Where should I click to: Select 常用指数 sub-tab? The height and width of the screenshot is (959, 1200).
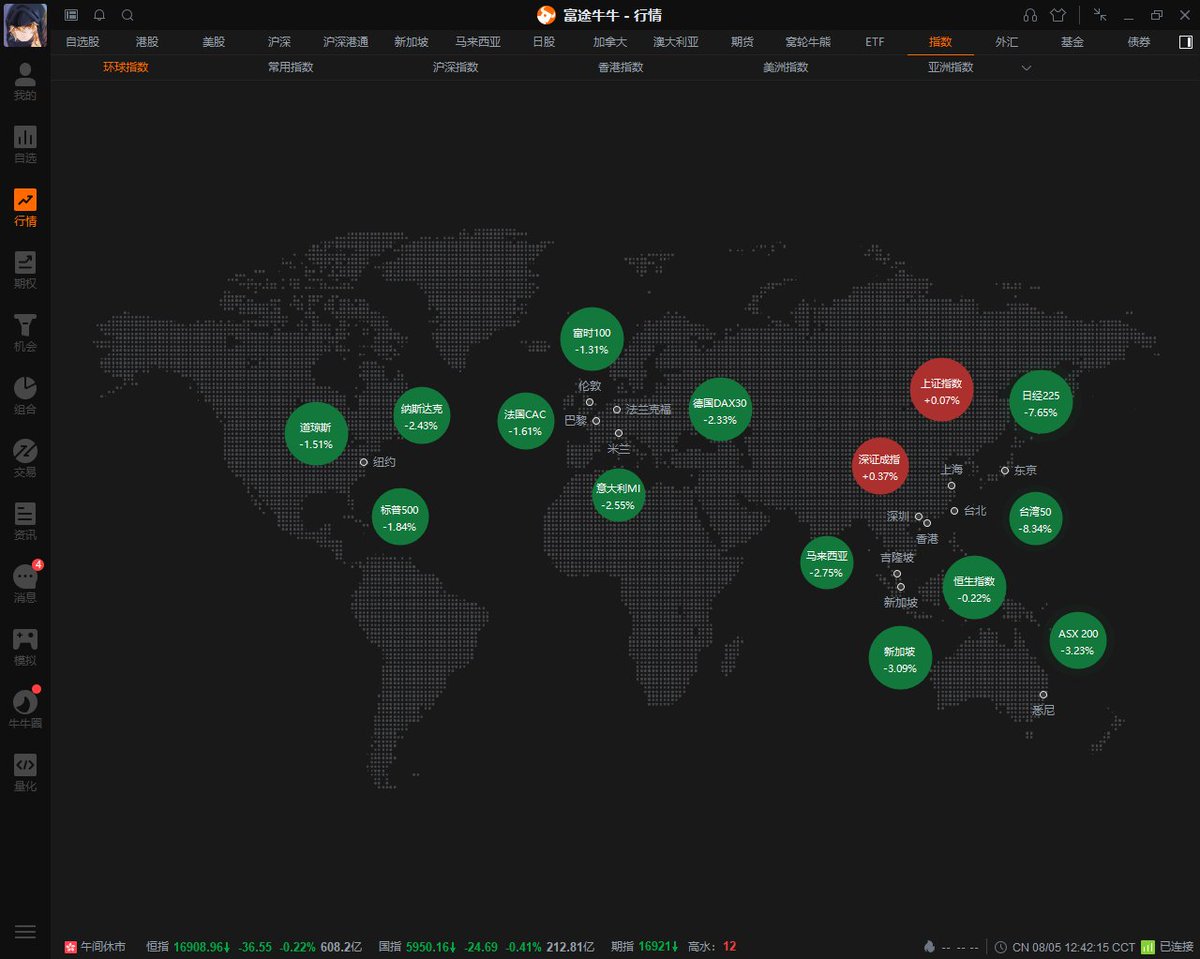pos(290,67)
